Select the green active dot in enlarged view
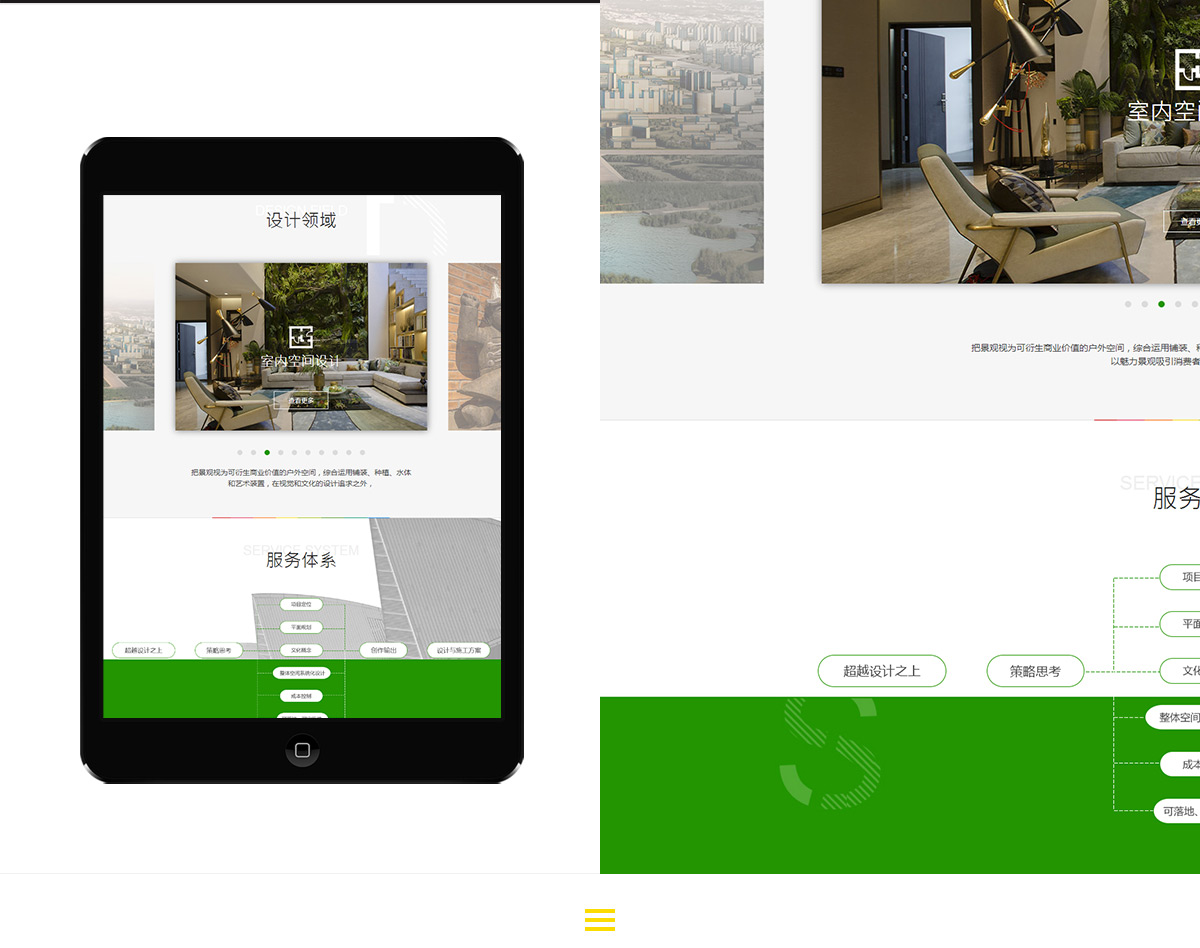The width and height of the screenshot is (1200, 948). pos(1161,304)
